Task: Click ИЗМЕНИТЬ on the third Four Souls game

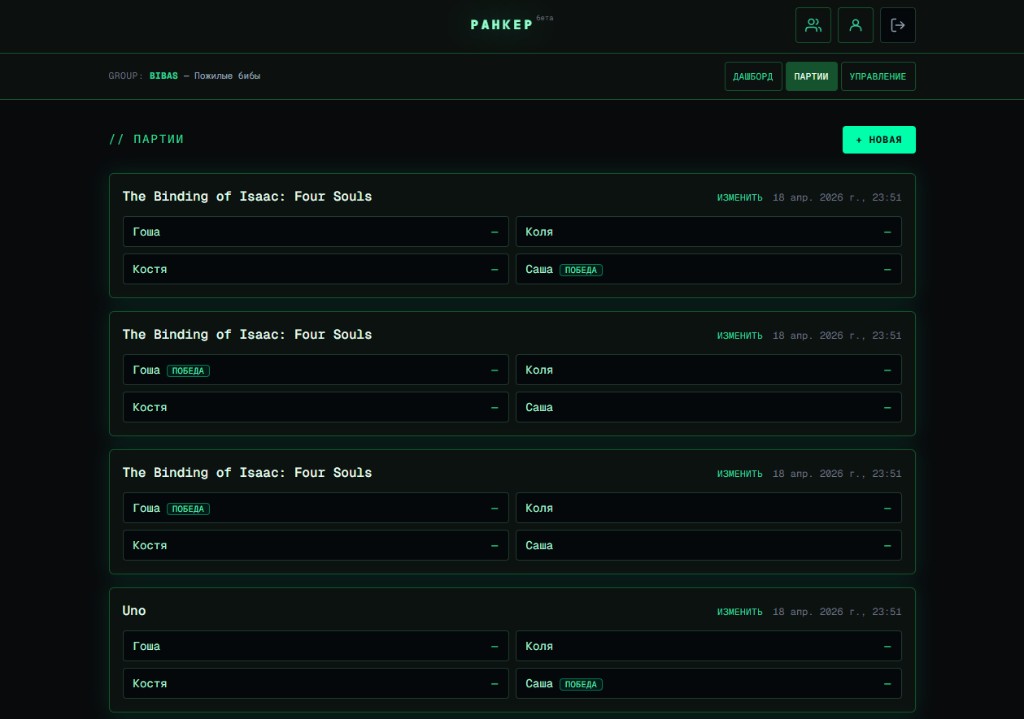Action: click(x=739, y=474)
